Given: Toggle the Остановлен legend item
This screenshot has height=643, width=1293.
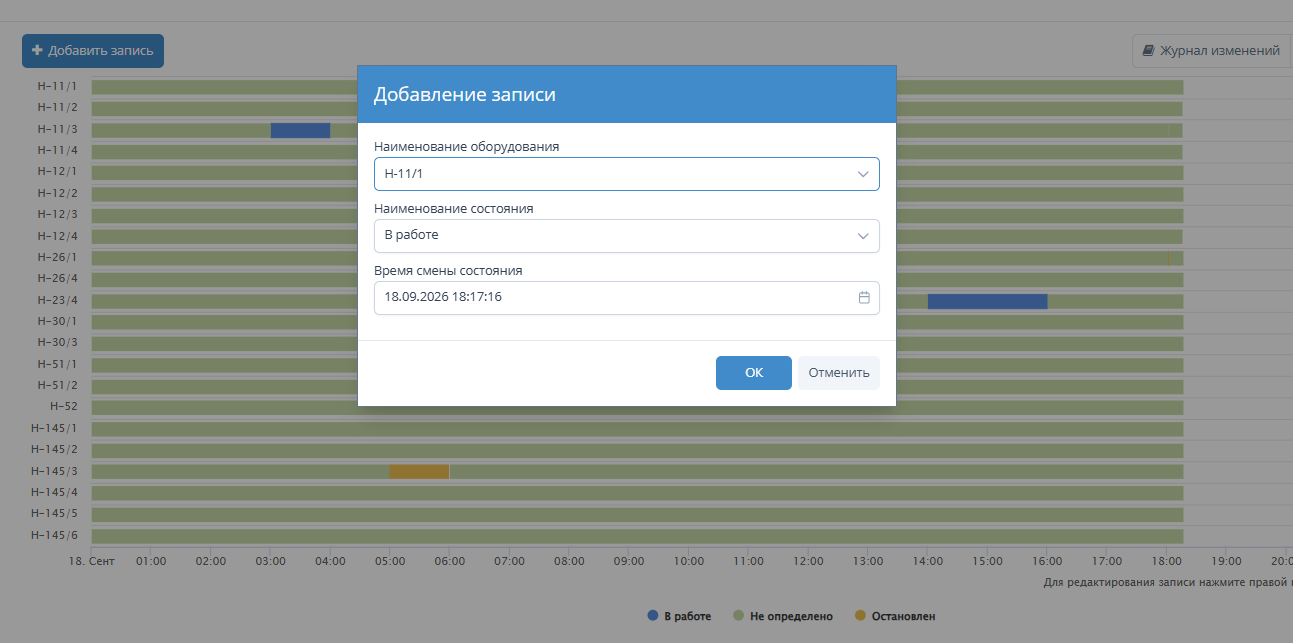Looking at the screenshot, I should 895,616.
